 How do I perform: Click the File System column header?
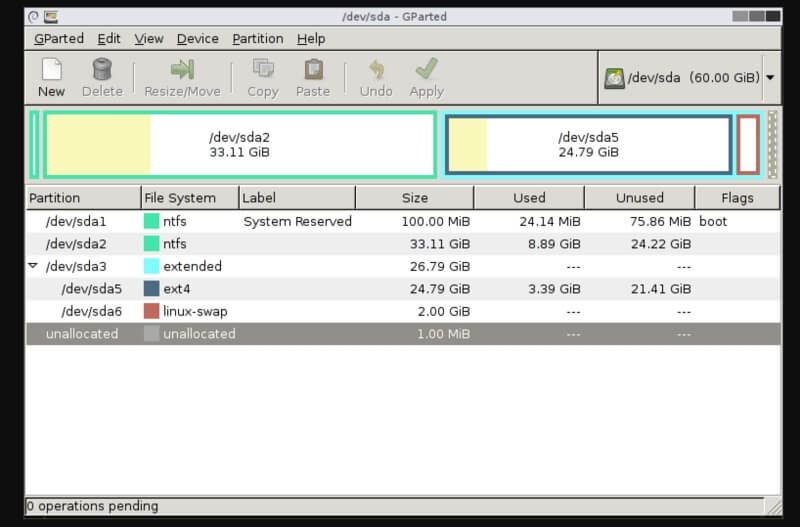tap(179, 198)
